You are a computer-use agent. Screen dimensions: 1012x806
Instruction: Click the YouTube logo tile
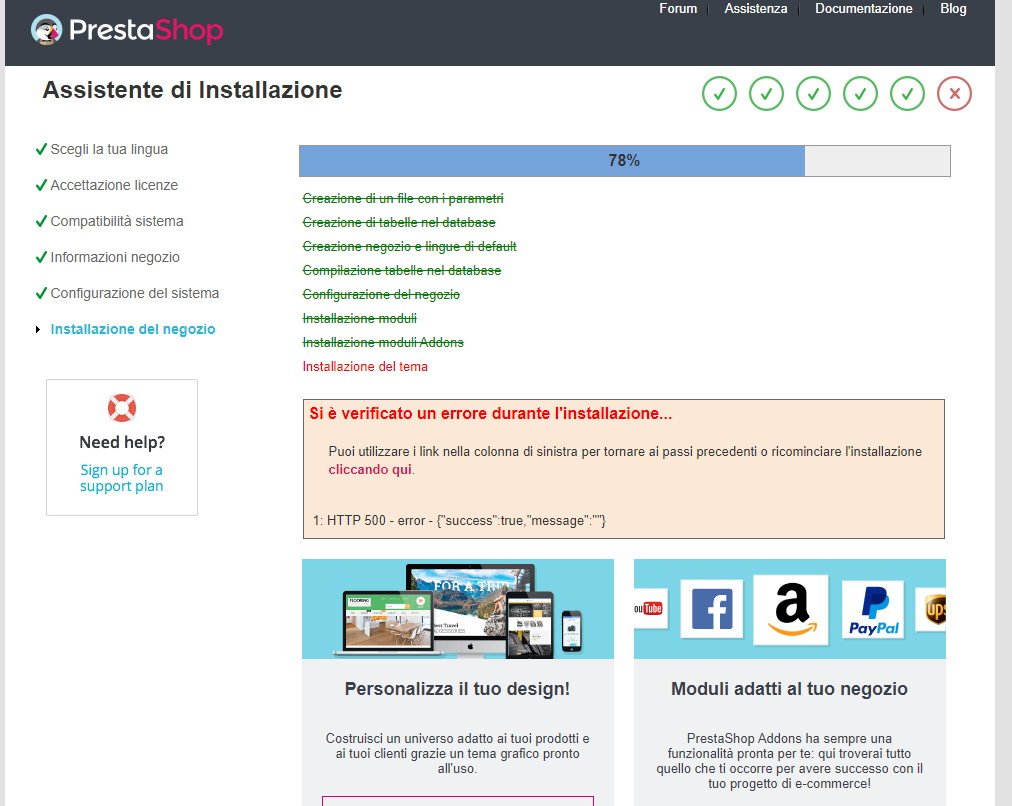650,609
